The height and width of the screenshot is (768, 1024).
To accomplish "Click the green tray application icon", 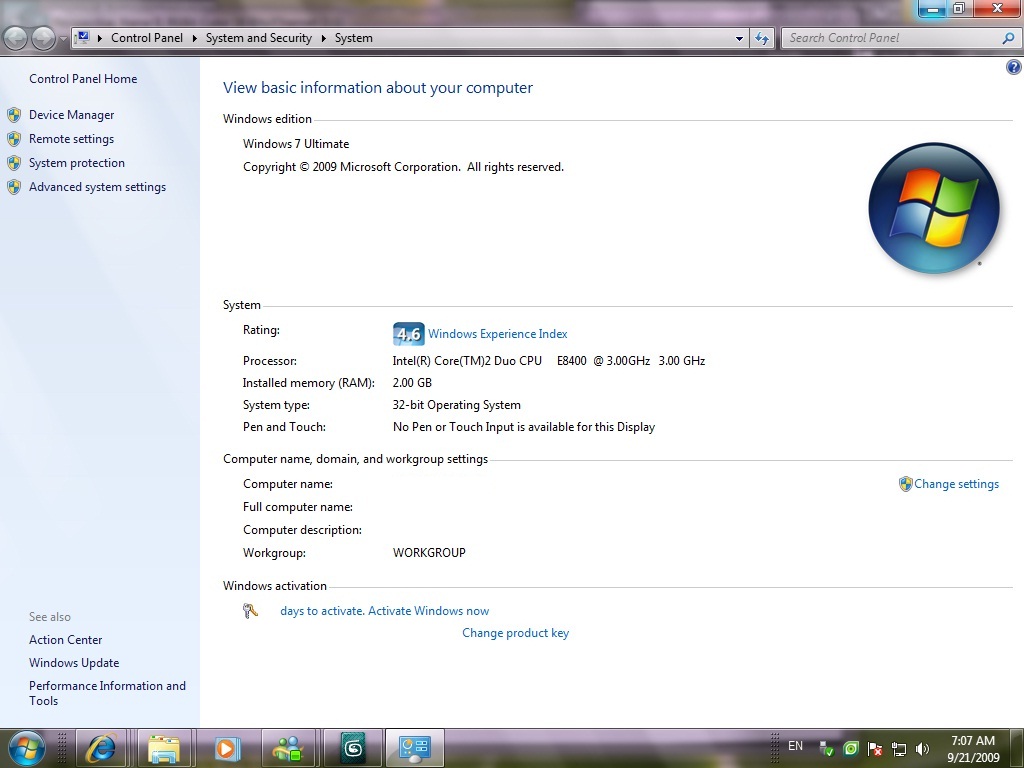I will [x=850, y=748].
